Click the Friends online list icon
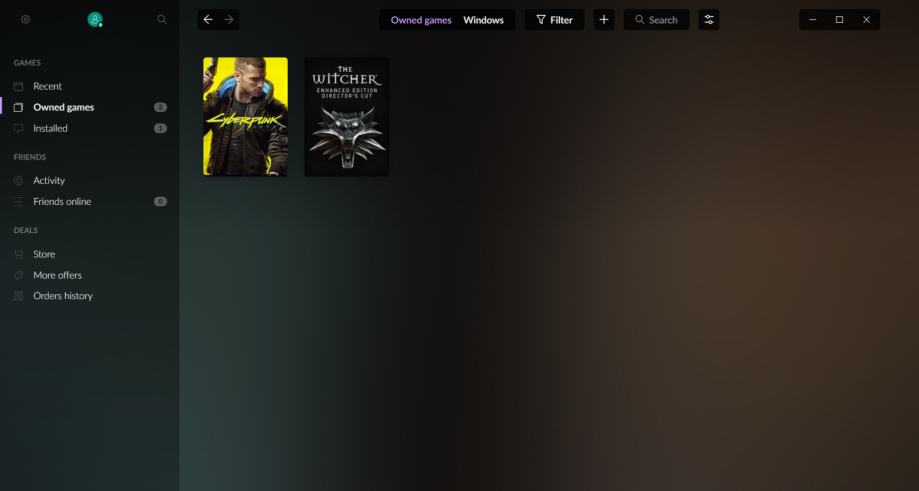Screen dimensions: 919x491 [19, 202]
